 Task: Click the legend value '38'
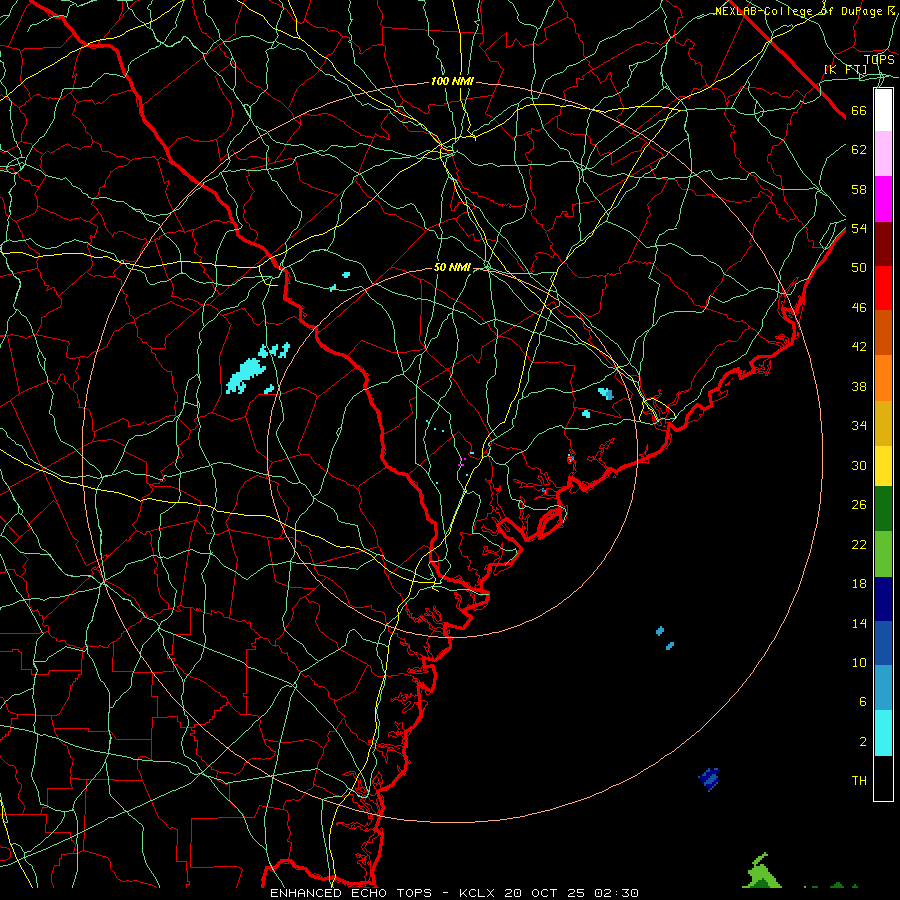click(859, 387)
